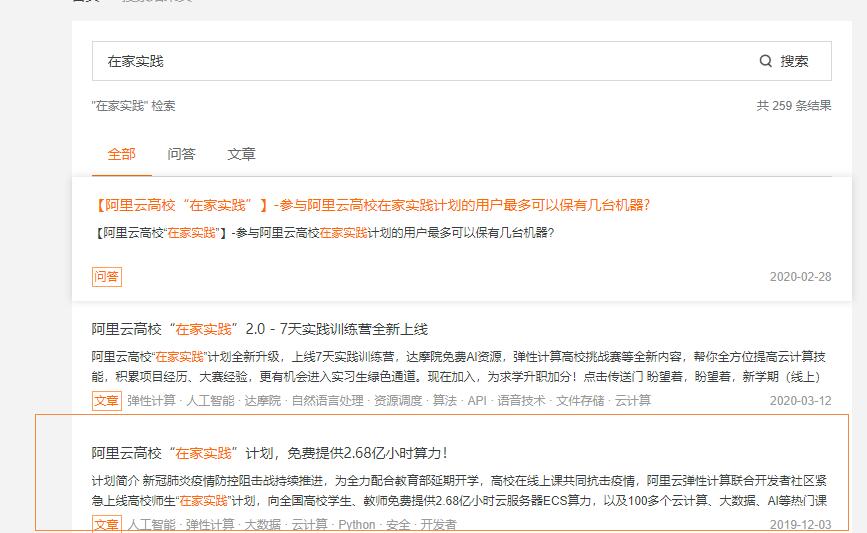Select the 文件存储 tag

tap(580, 400)
